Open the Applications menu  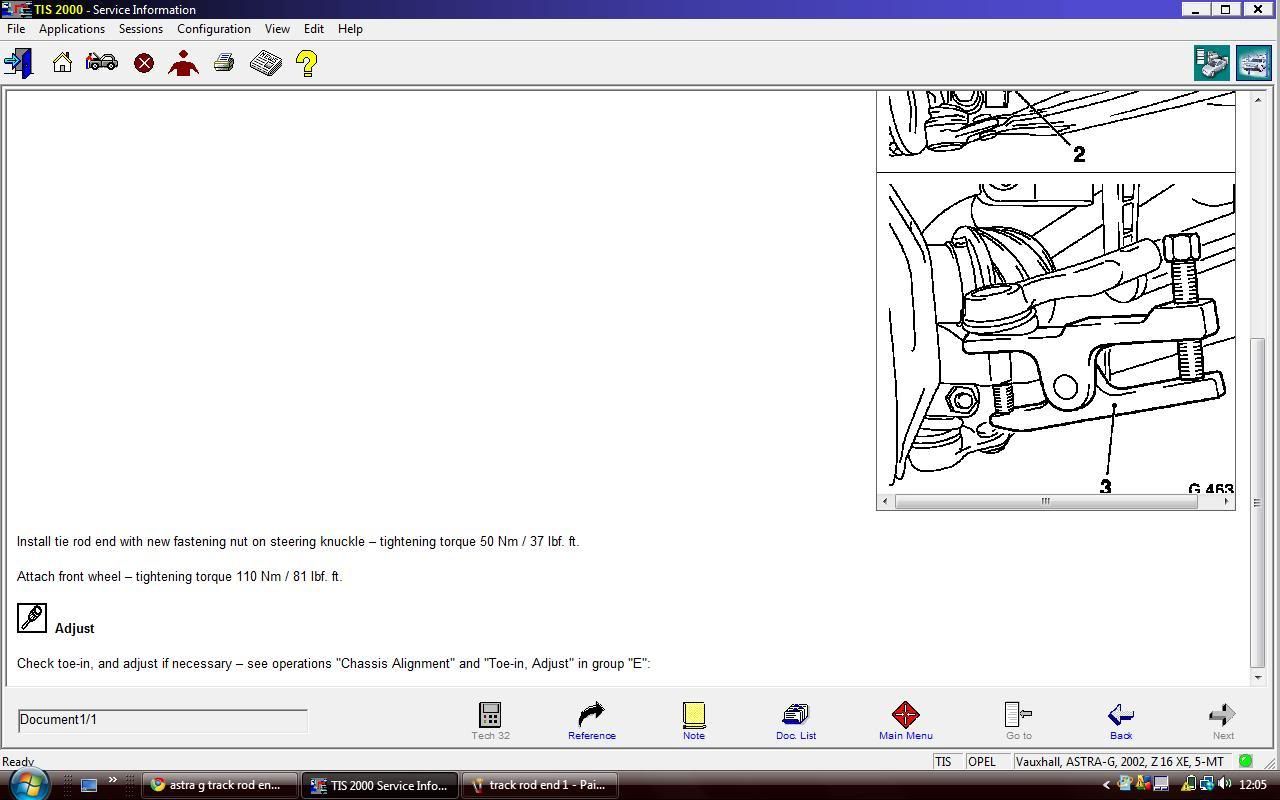pyautogui.click(x=72, y=29)
